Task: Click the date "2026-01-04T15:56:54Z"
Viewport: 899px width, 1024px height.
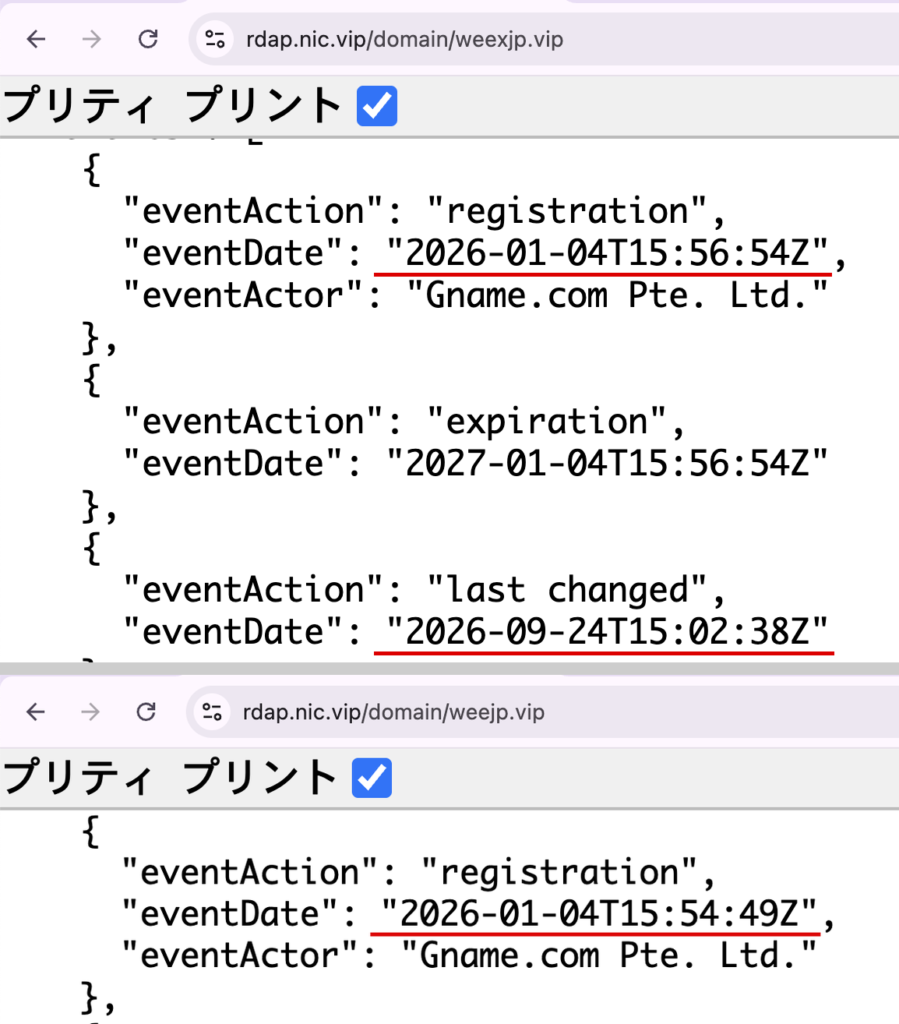Action: 607,253
